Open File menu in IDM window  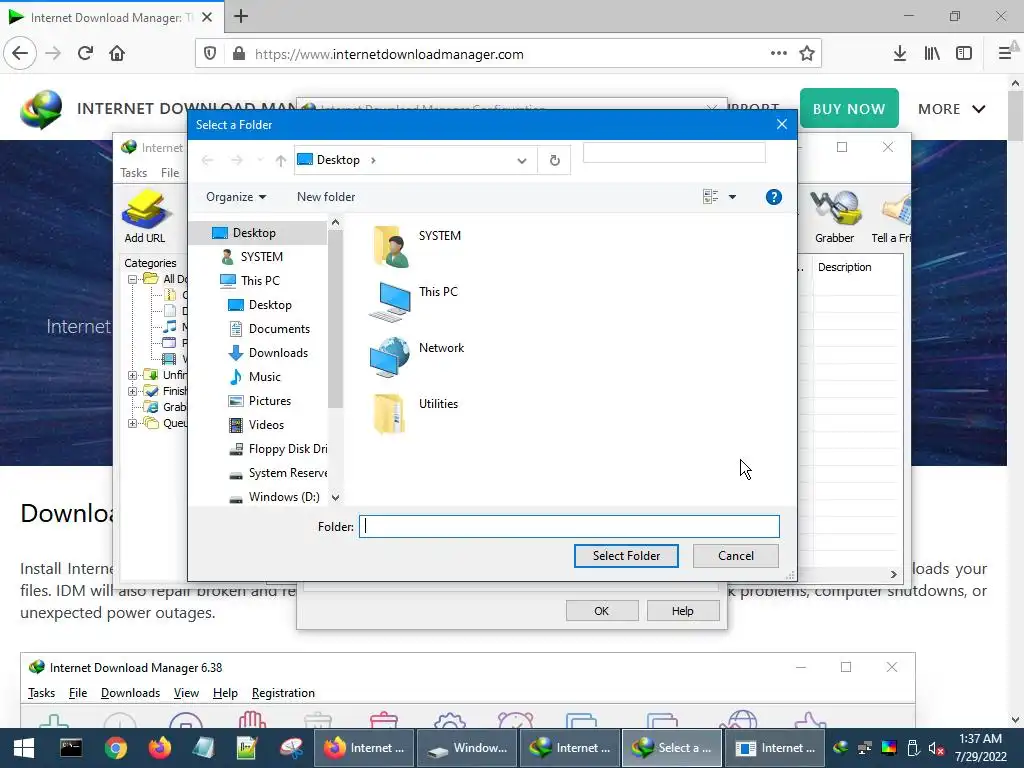[170, 172]
